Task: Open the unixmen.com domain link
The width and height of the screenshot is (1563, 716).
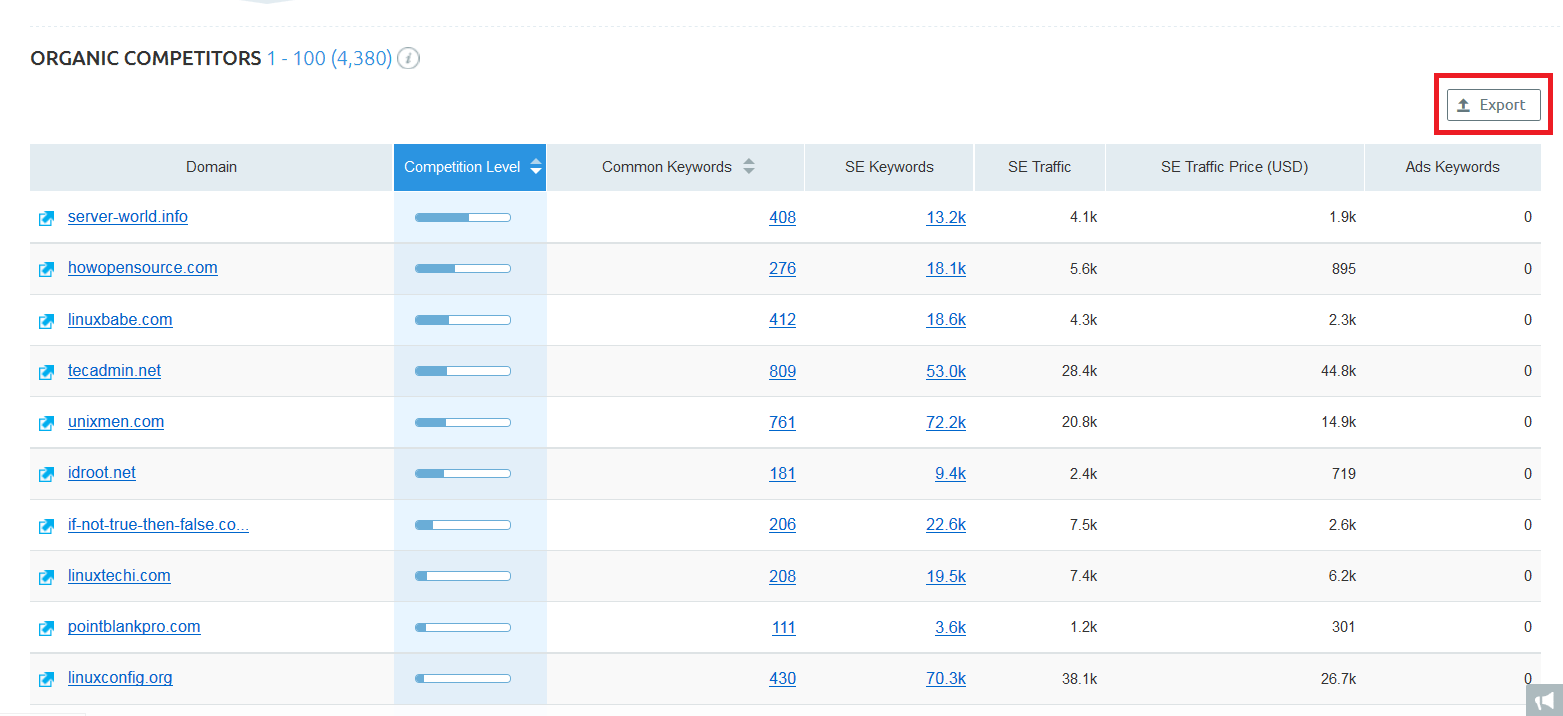Action: [116, 421]
